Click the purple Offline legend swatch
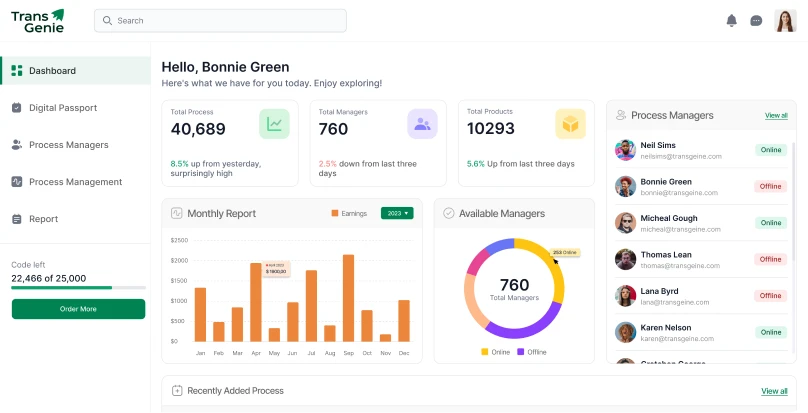Viewport: 808px width, 413px height. coord(520,352)
